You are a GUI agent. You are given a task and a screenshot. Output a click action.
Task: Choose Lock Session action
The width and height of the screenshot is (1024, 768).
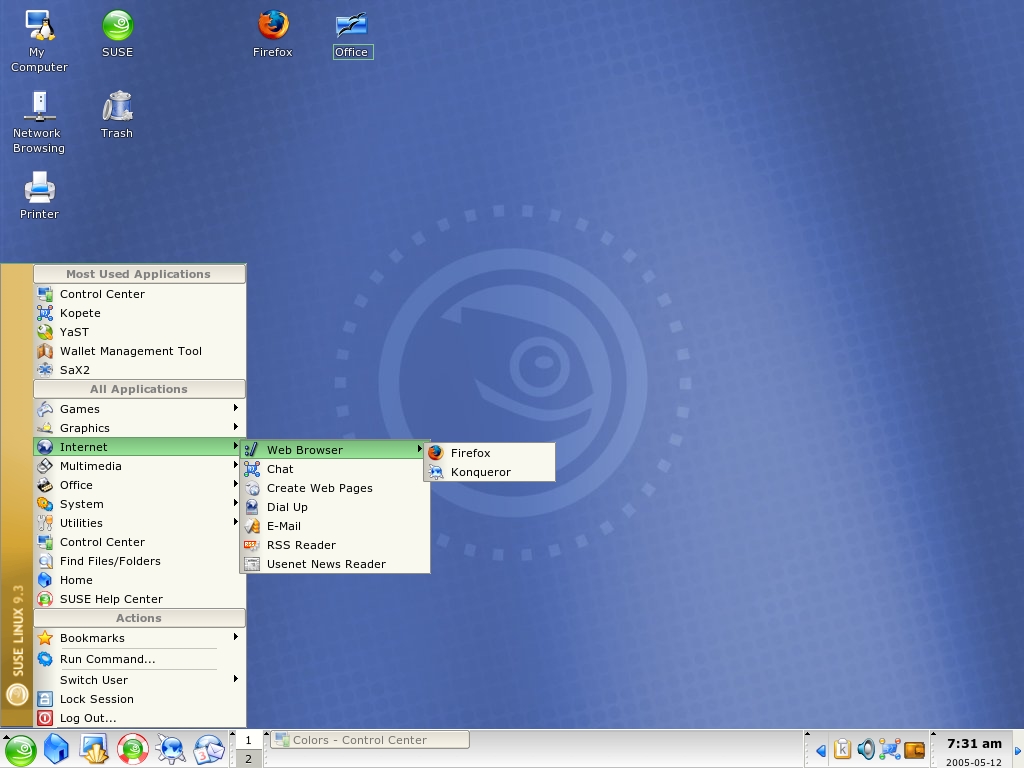pyautogui.click(x=139, y=699)
